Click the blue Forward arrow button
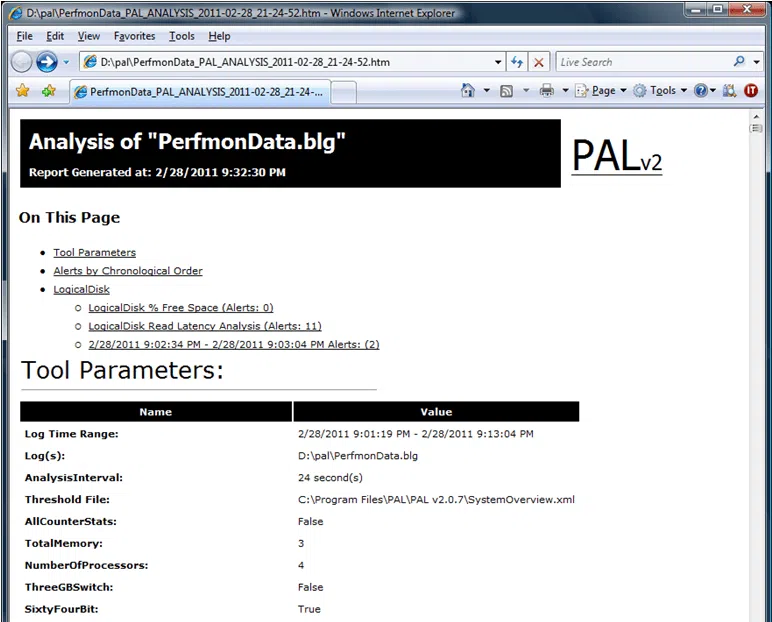The image size is (772, 622). pyautogui.click(x=47, y=62)
